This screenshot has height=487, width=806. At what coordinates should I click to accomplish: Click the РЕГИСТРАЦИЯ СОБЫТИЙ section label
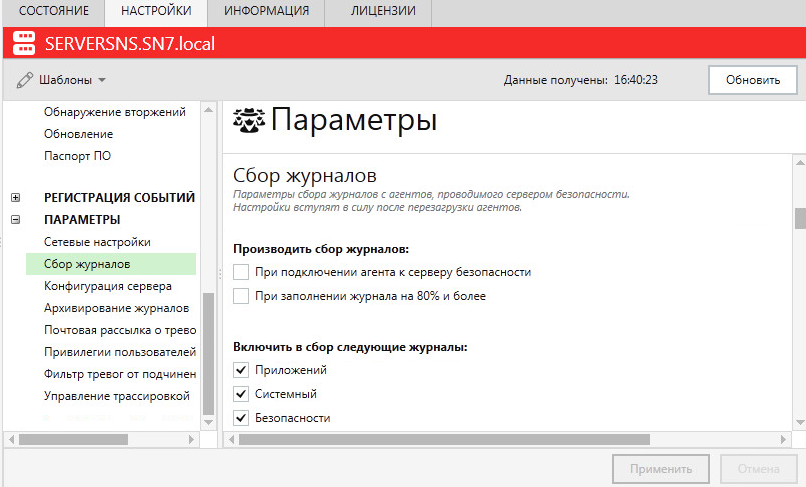pyautogui.click(x=119, y=197)
